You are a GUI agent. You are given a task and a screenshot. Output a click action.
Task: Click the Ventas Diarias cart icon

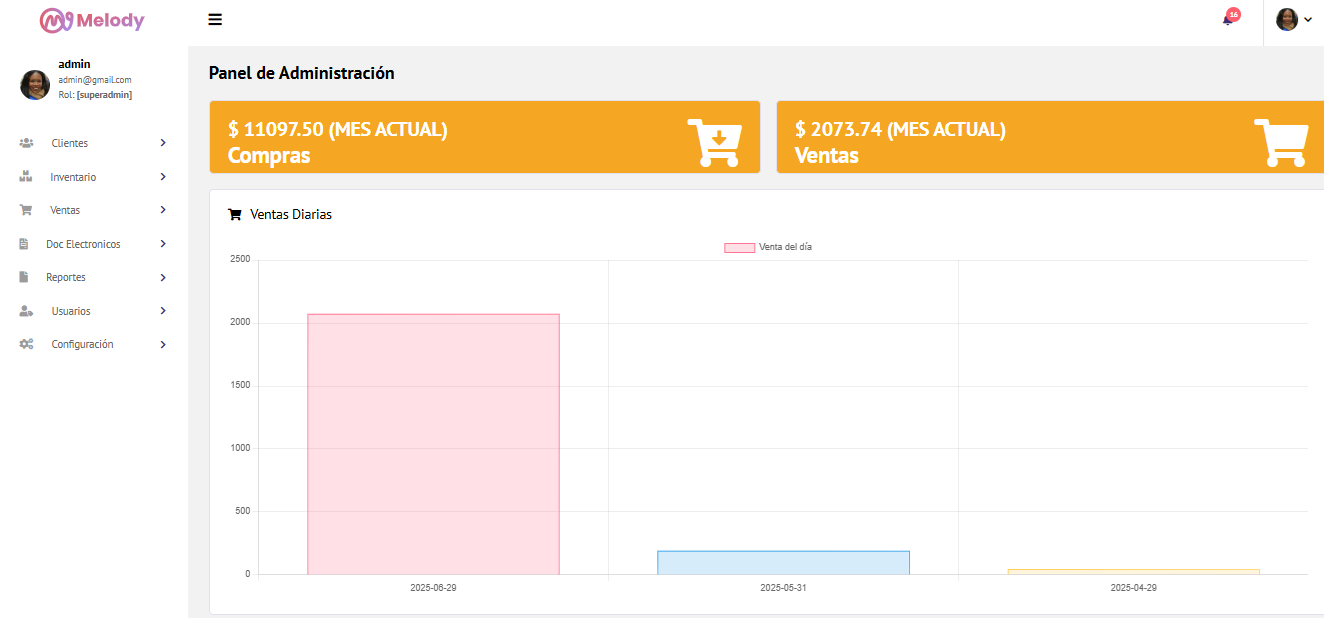click(235, 214)
